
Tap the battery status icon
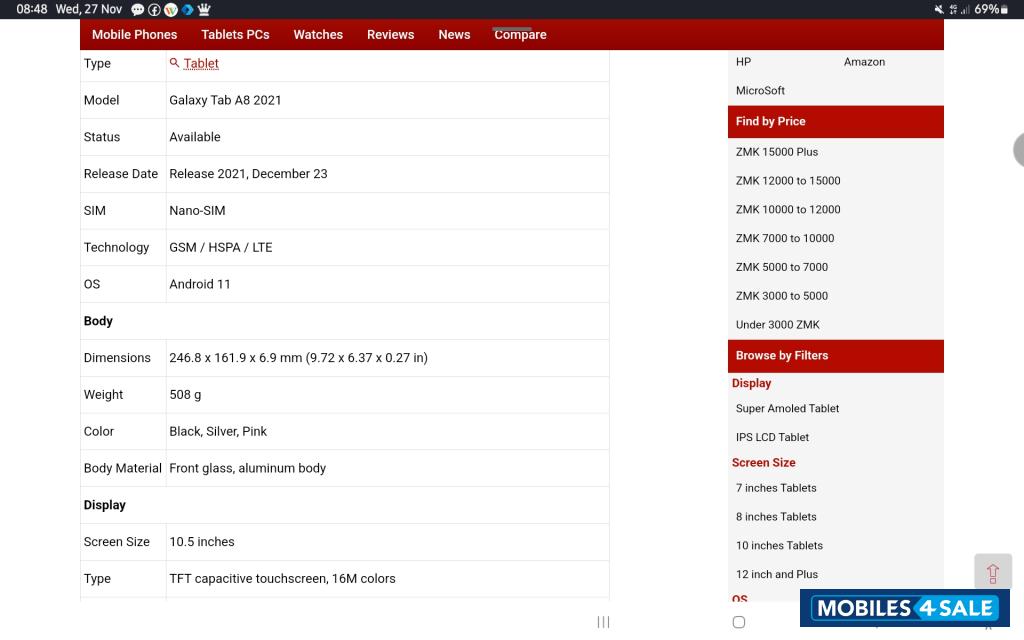(1004, 9)
